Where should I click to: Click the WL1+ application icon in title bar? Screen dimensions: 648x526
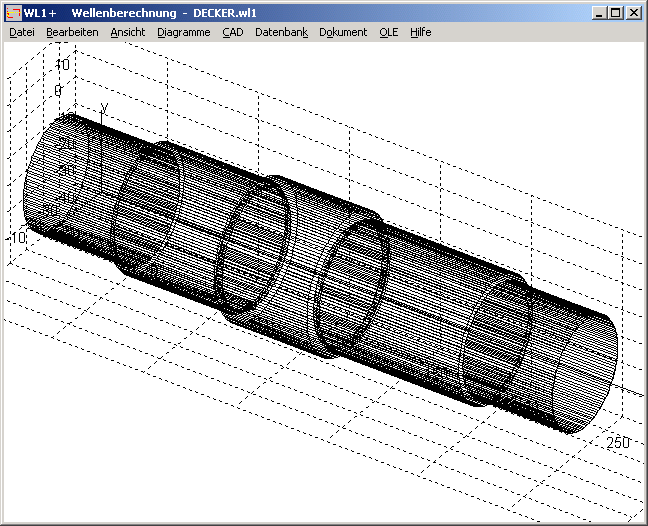pyautogui.click(x=13, y=13)
